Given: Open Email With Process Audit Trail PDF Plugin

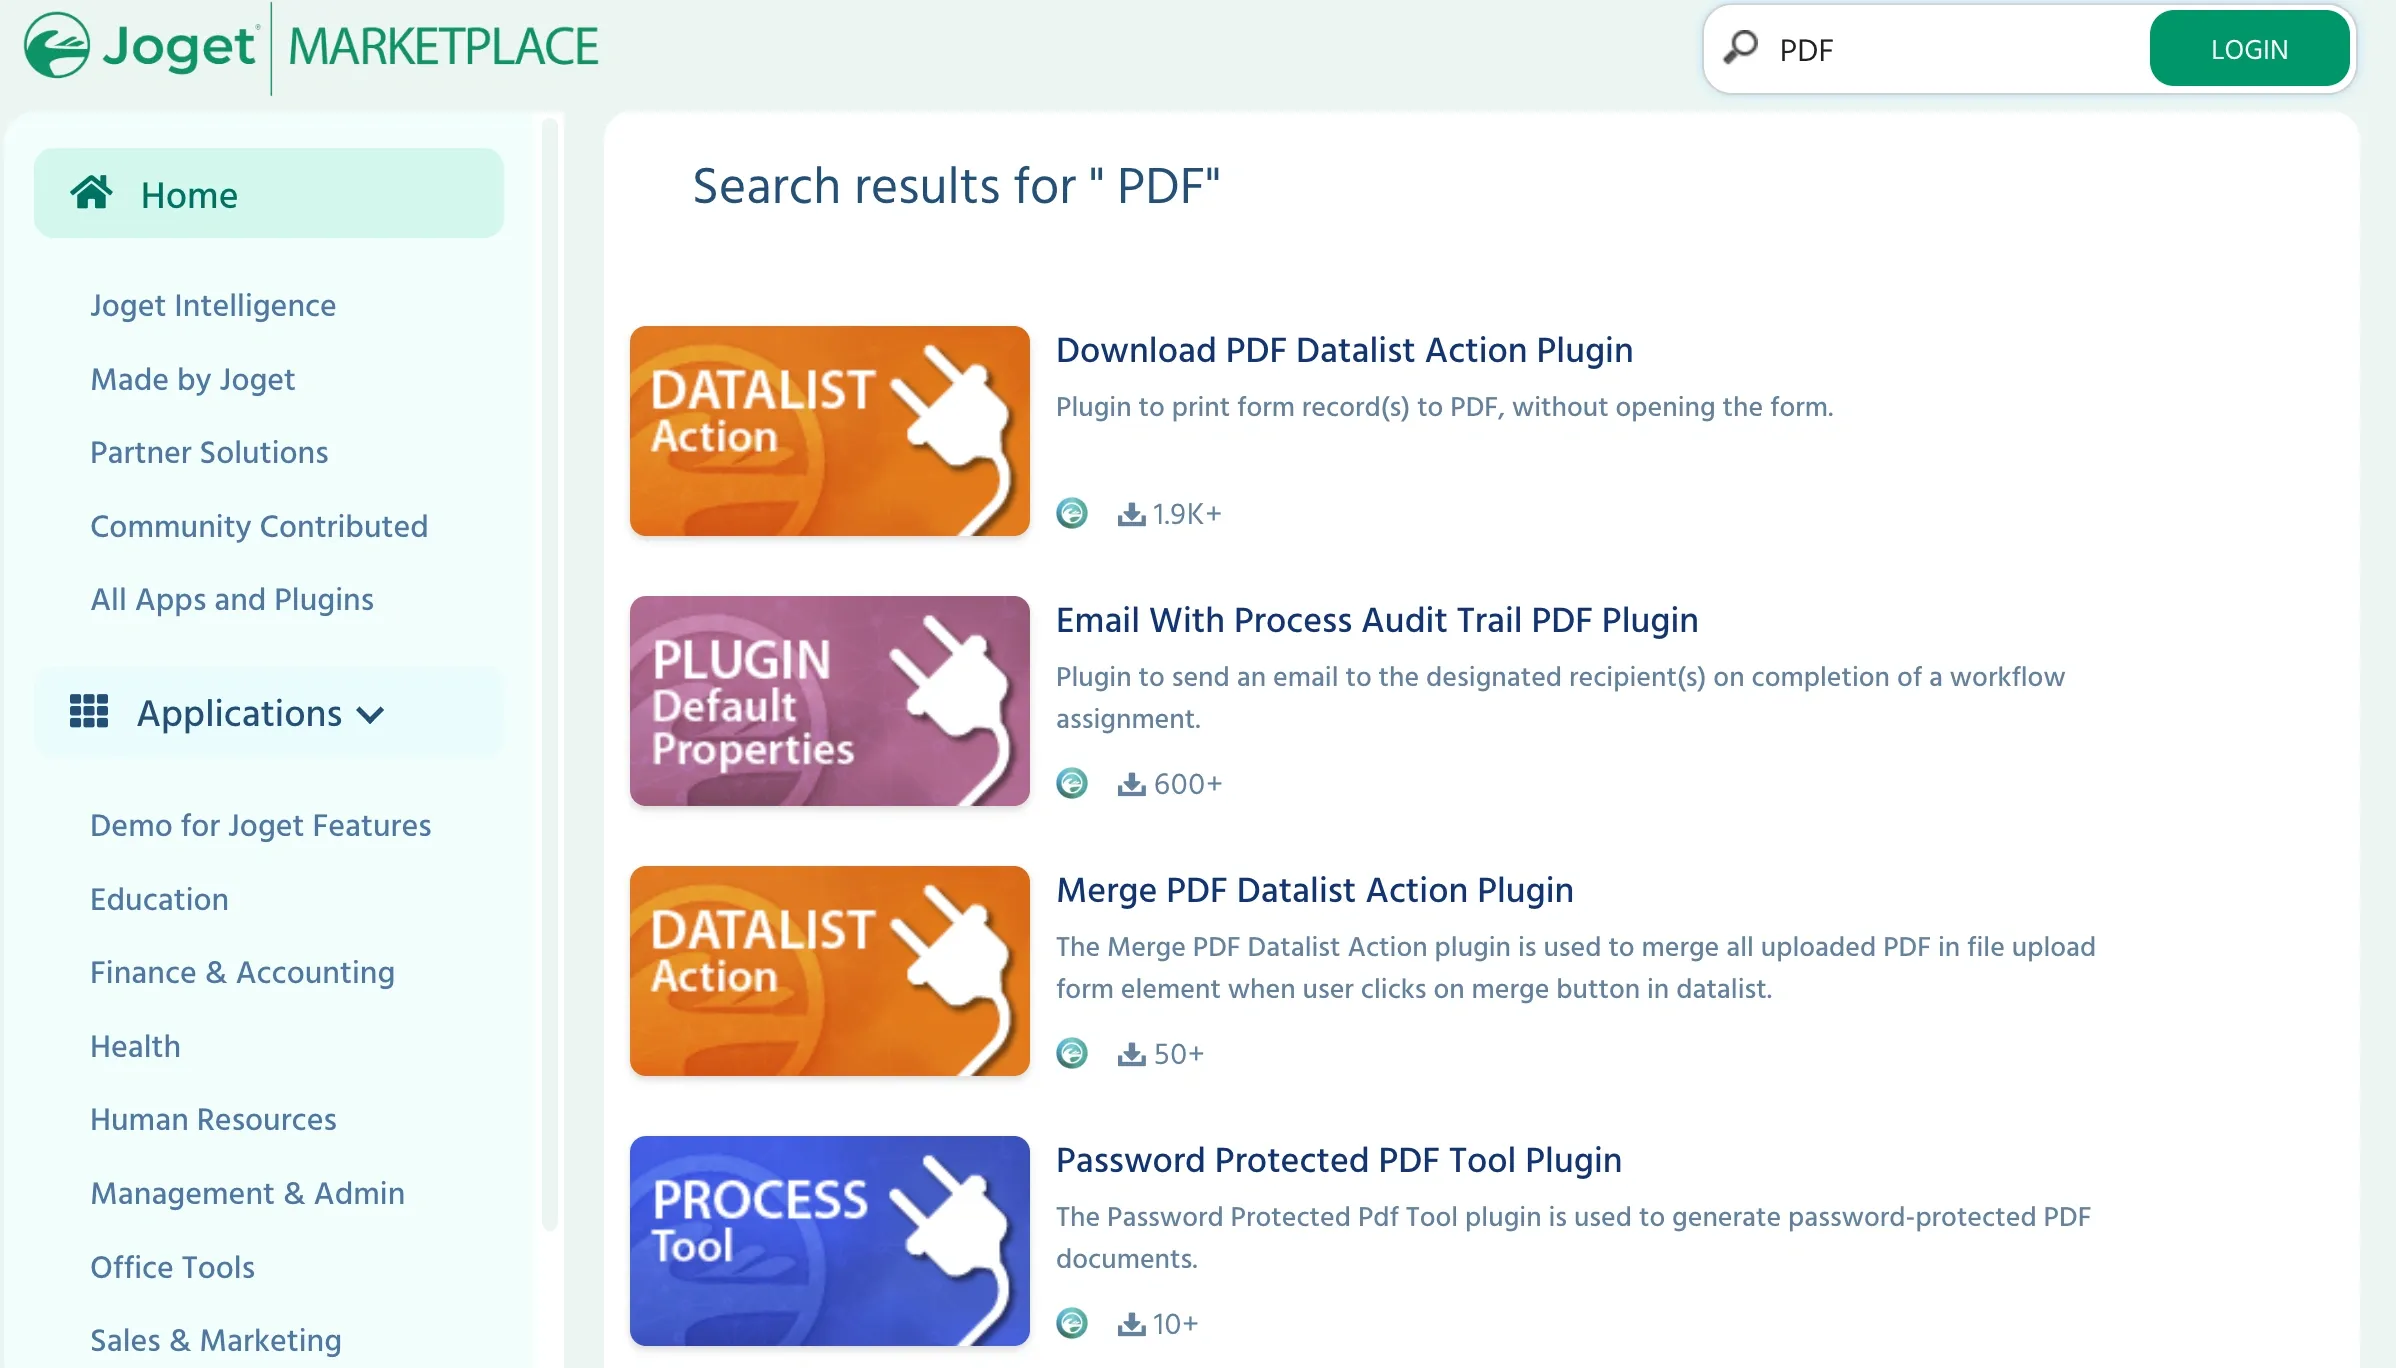Looking at the screenshot, I should click(1376, 620).
